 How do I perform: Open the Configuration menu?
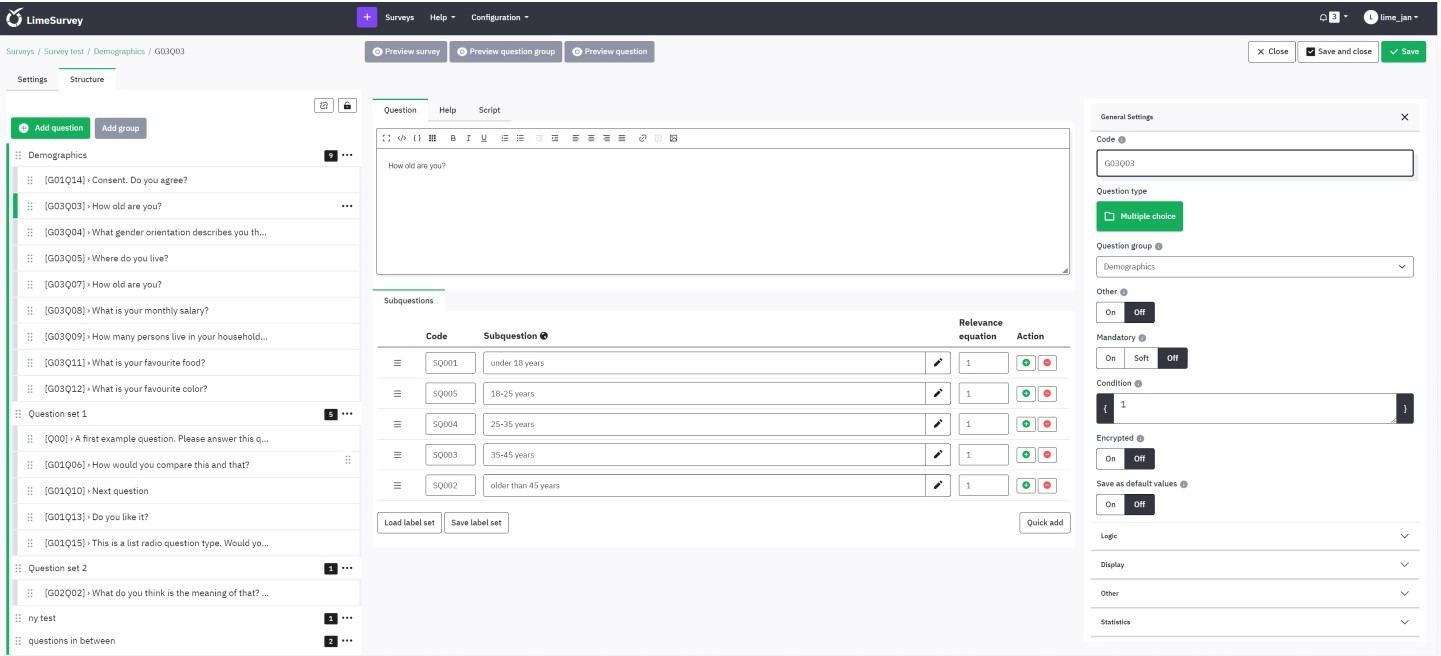499,17
